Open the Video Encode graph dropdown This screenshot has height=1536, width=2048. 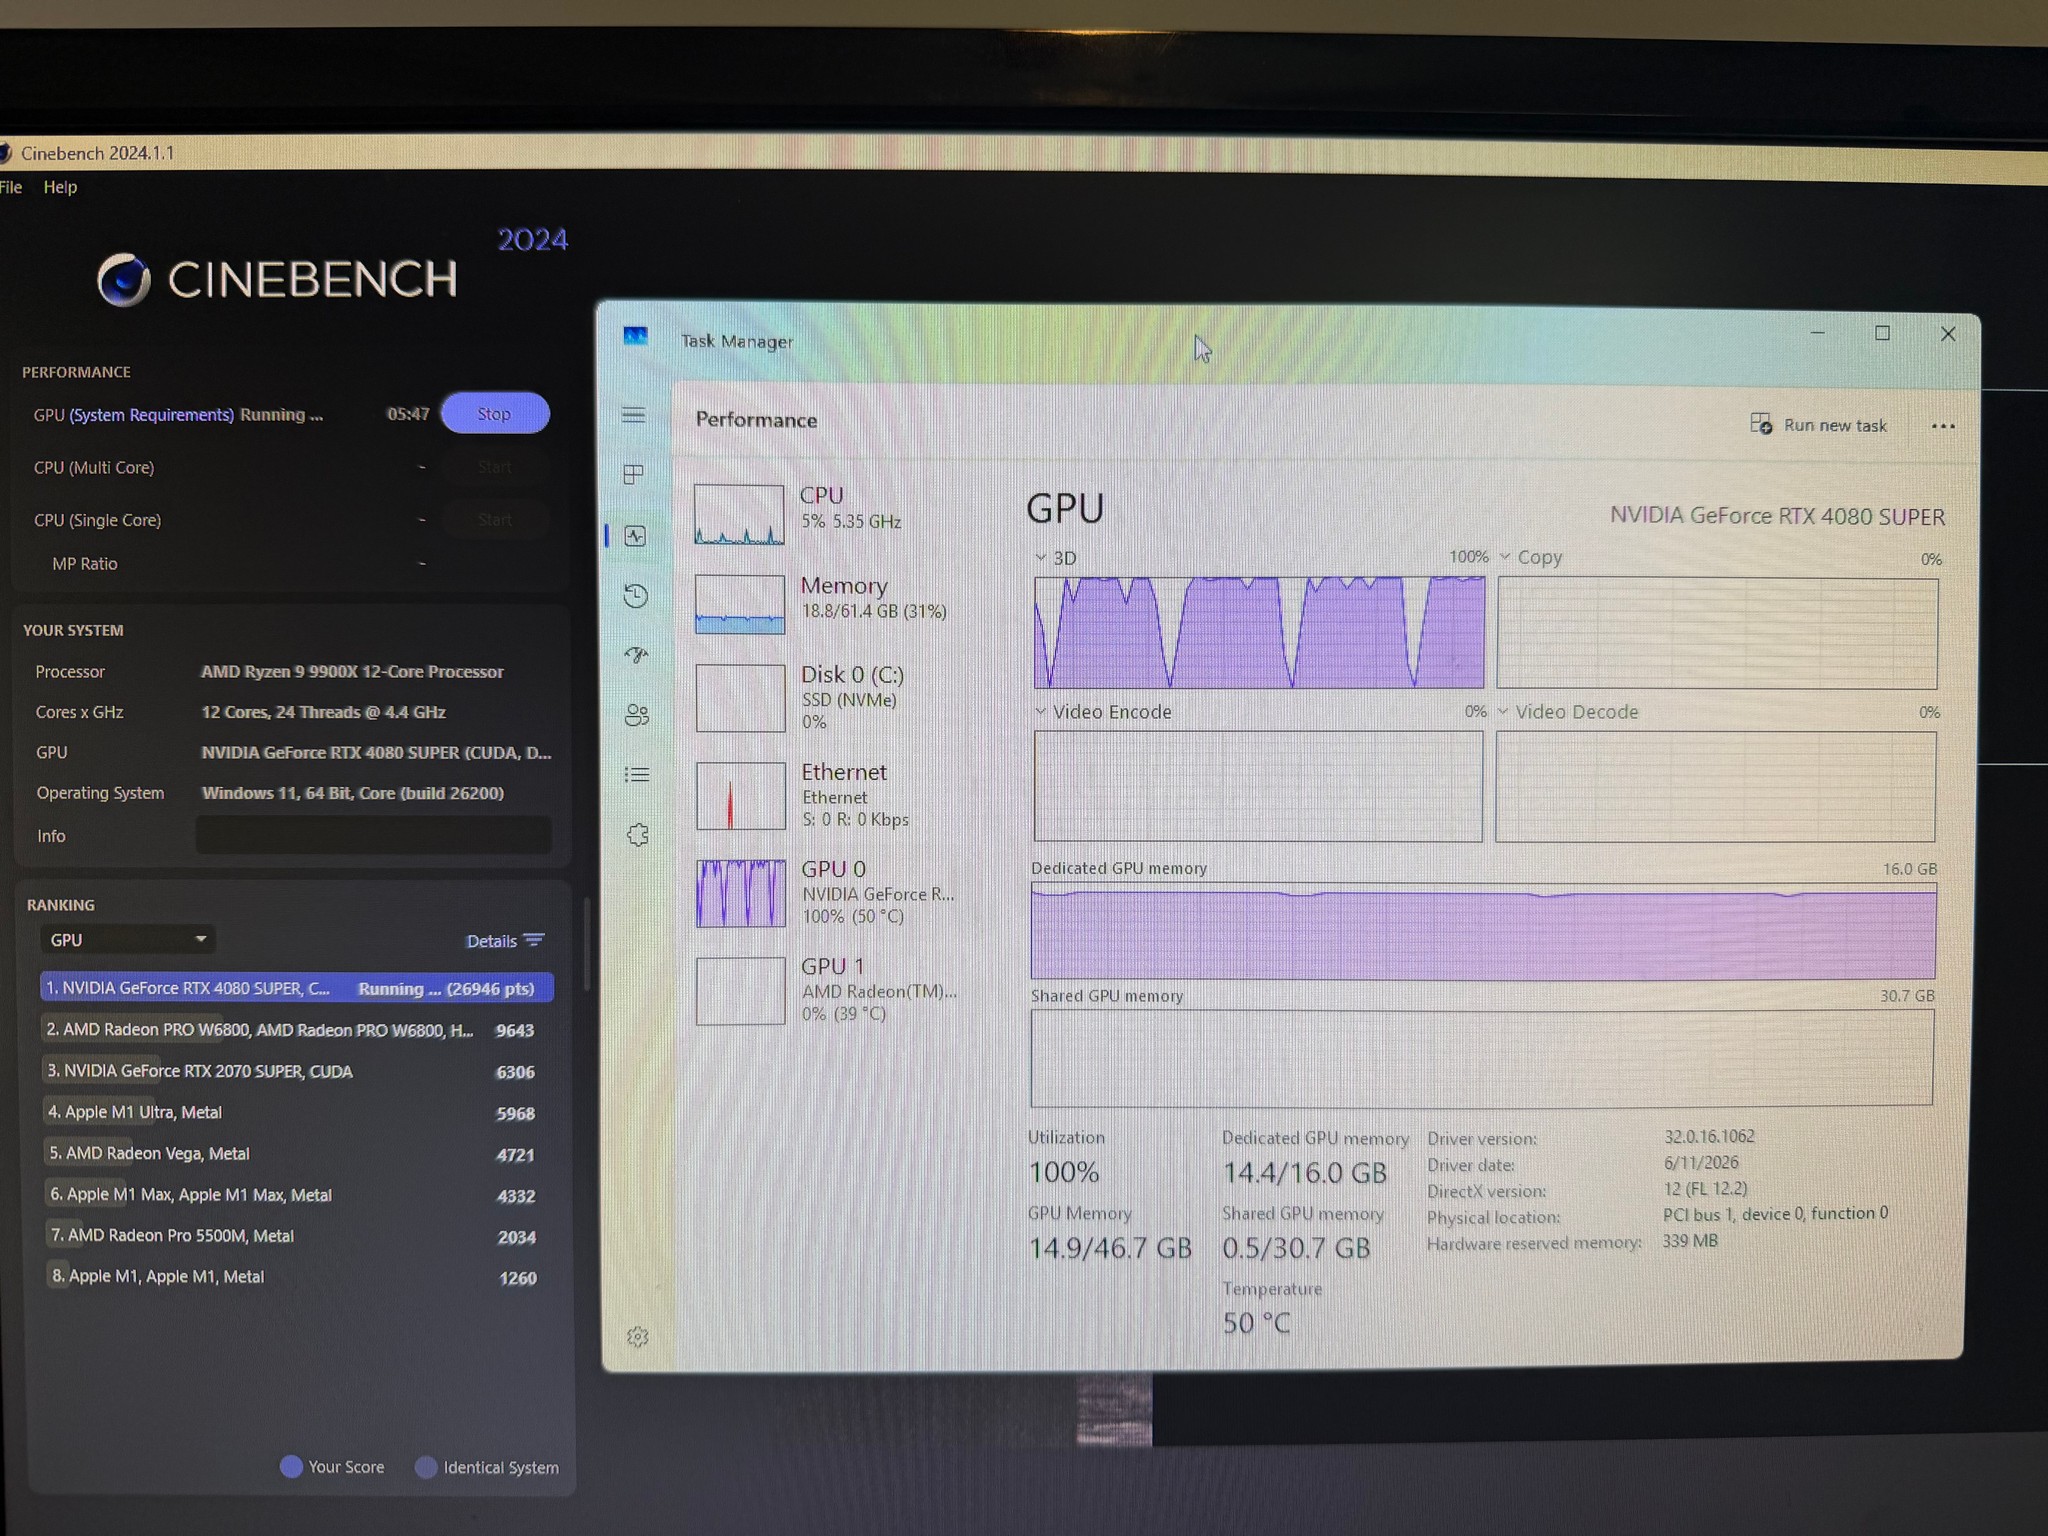point(1041,711)
